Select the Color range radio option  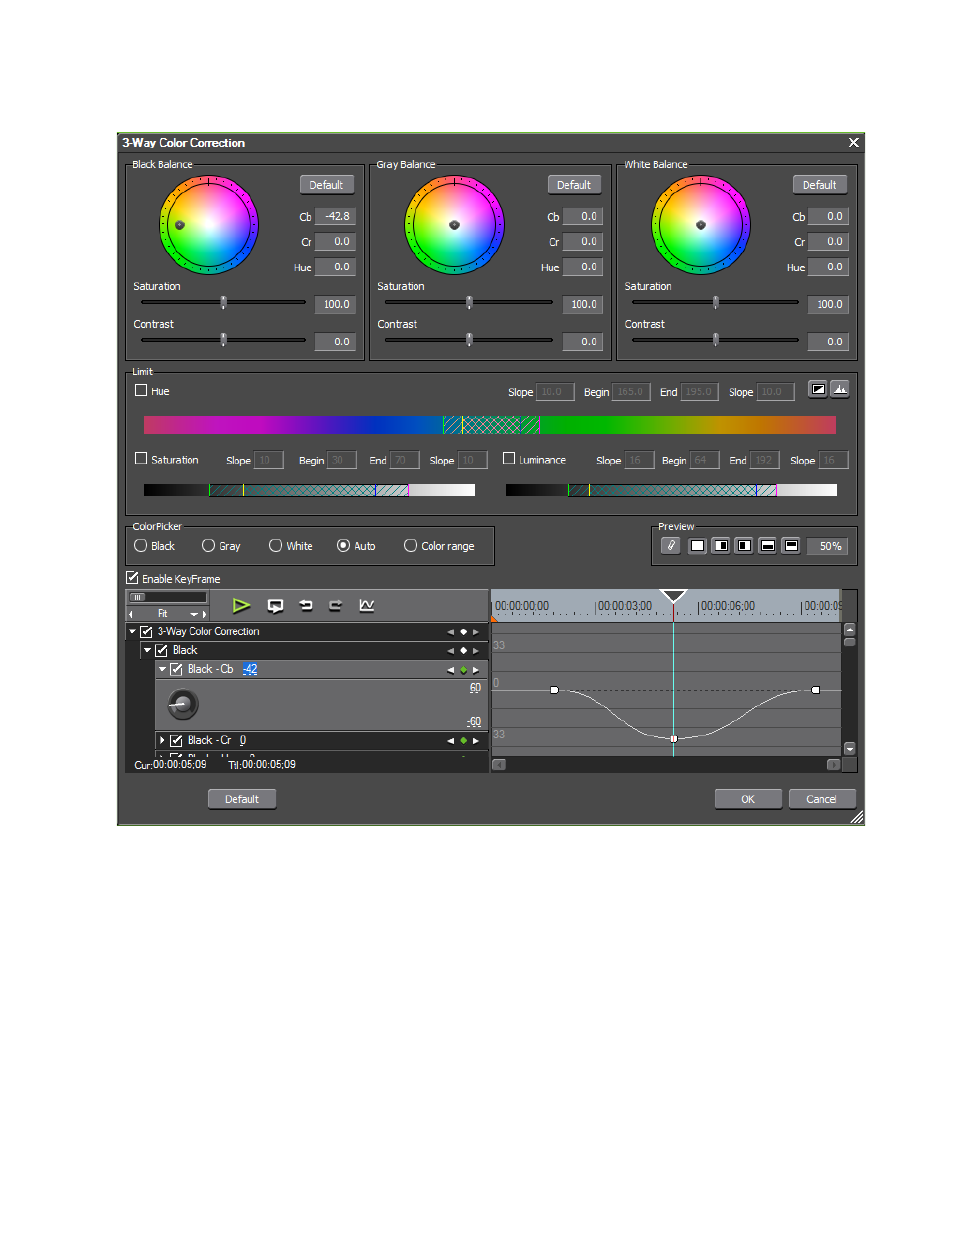(x=410, y=546)
